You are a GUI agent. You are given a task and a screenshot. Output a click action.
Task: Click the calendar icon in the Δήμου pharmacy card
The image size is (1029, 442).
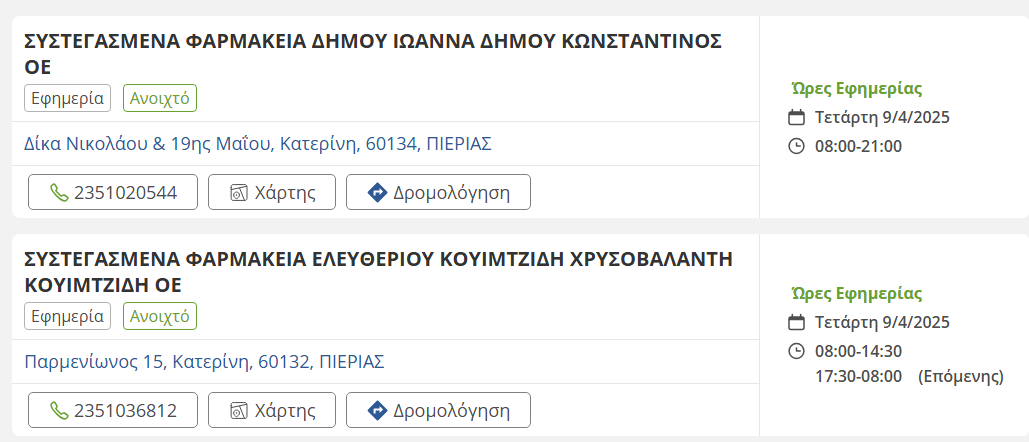[x=797, y=117]
